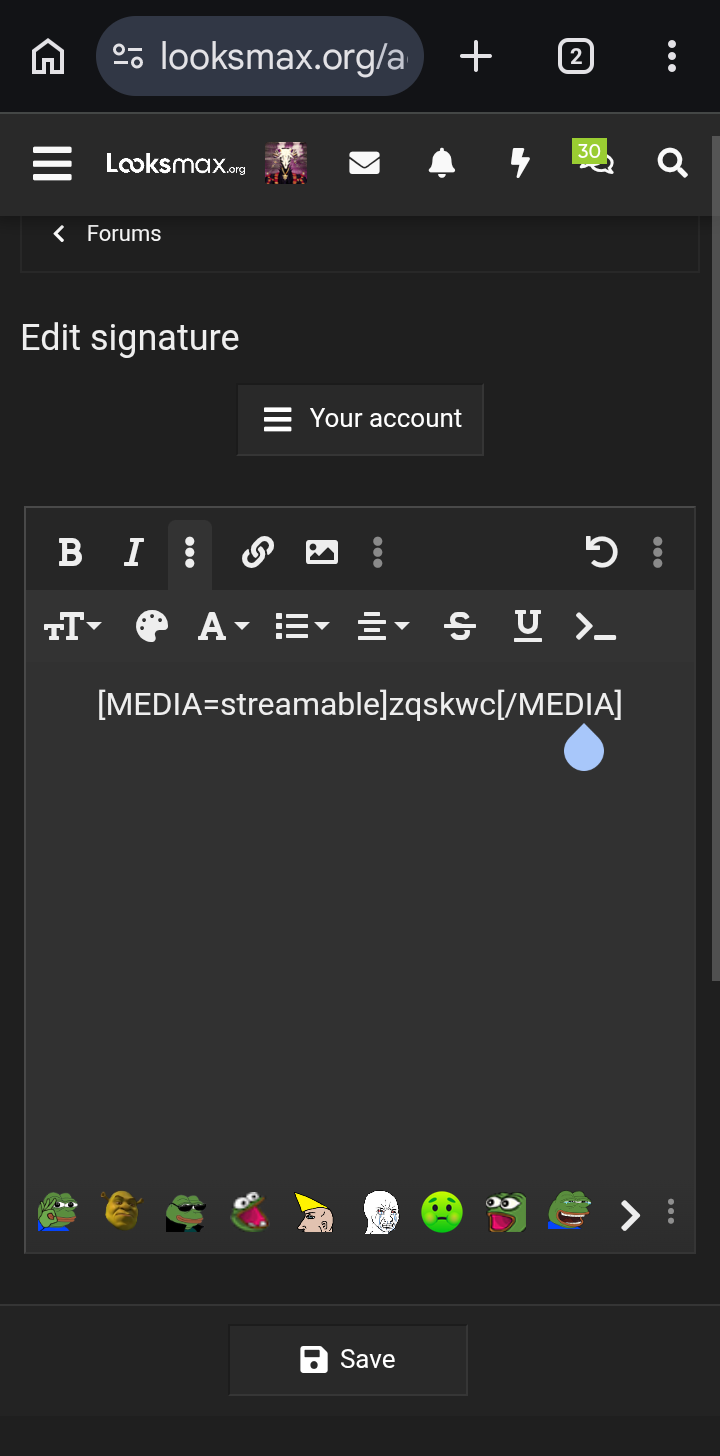Apply code formatting with the terminal icon
The width and height of the screenshot is (720, 1456).
pyautogui.click(x=596, y=626)
